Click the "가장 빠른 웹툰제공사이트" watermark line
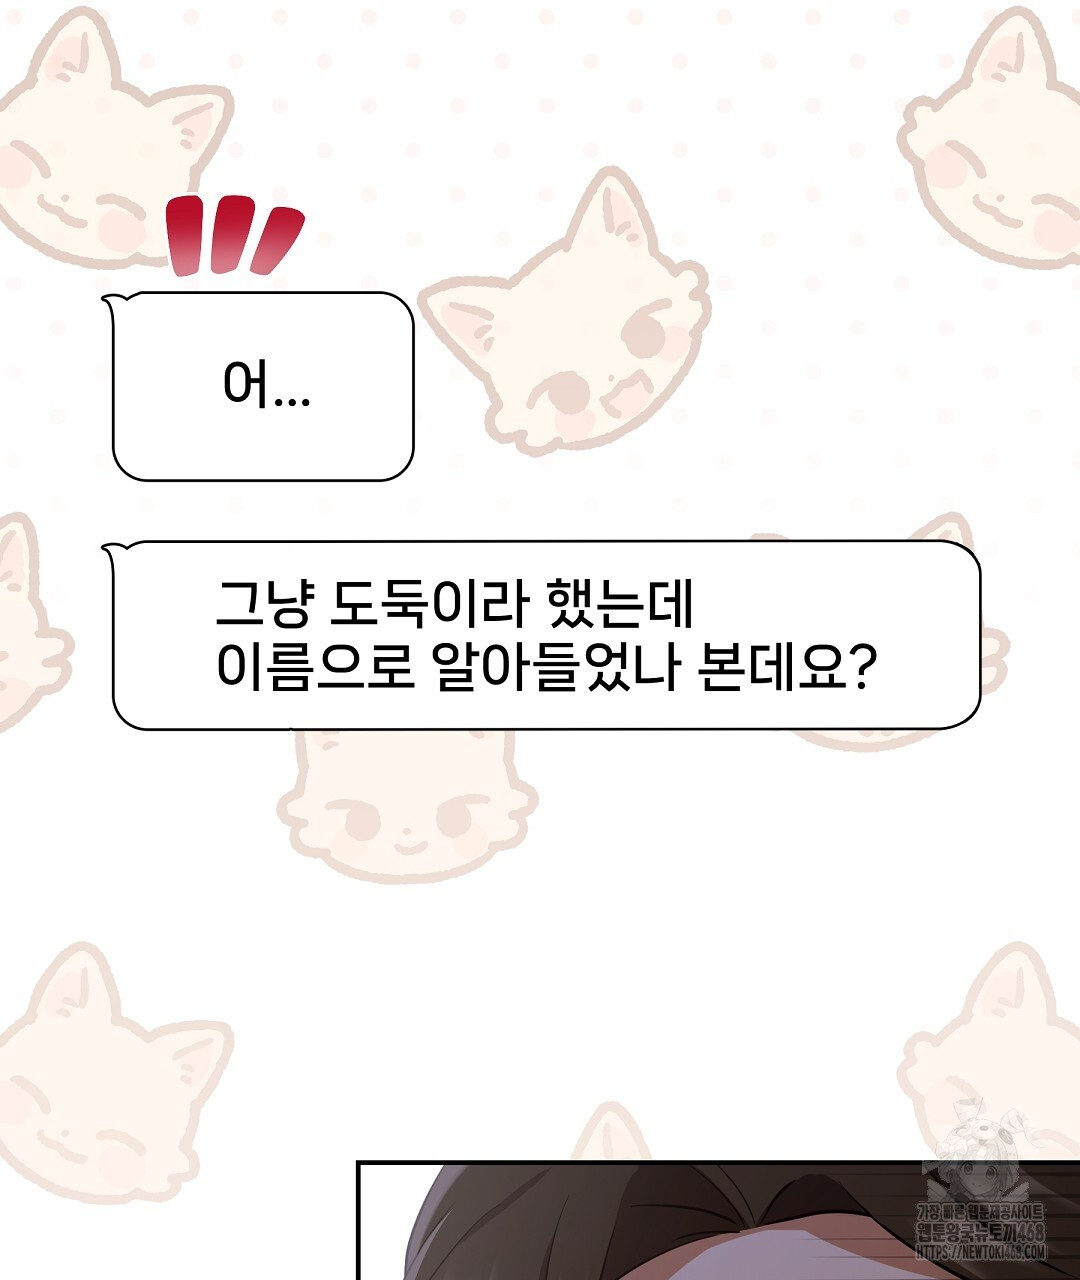This screenshot has width=1080, height=1280. tap(982, 1214)
